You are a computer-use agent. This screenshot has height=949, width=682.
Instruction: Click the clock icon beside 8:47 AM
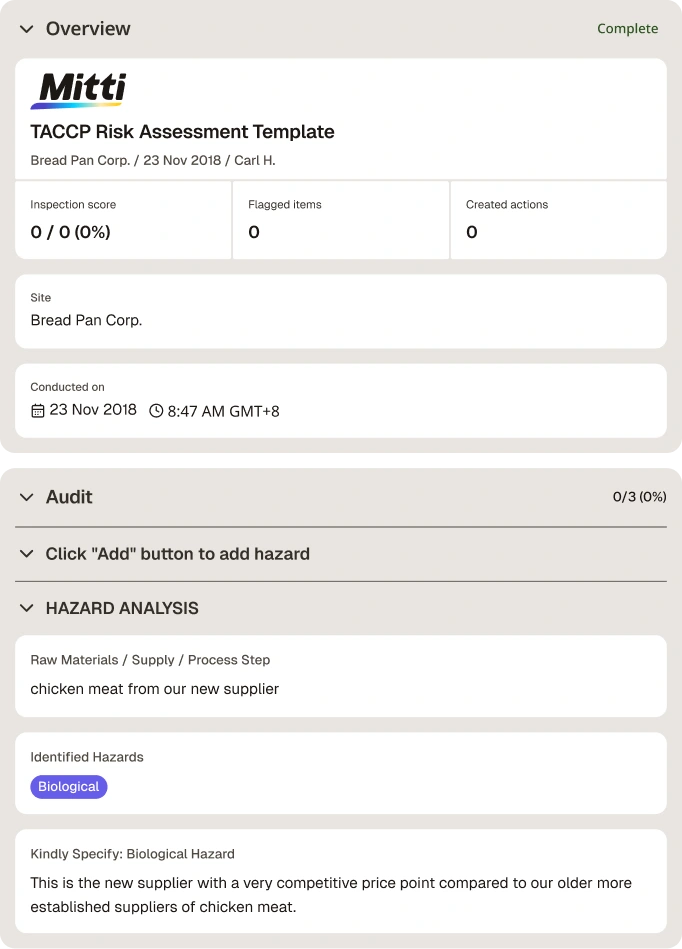pos(156,411)
